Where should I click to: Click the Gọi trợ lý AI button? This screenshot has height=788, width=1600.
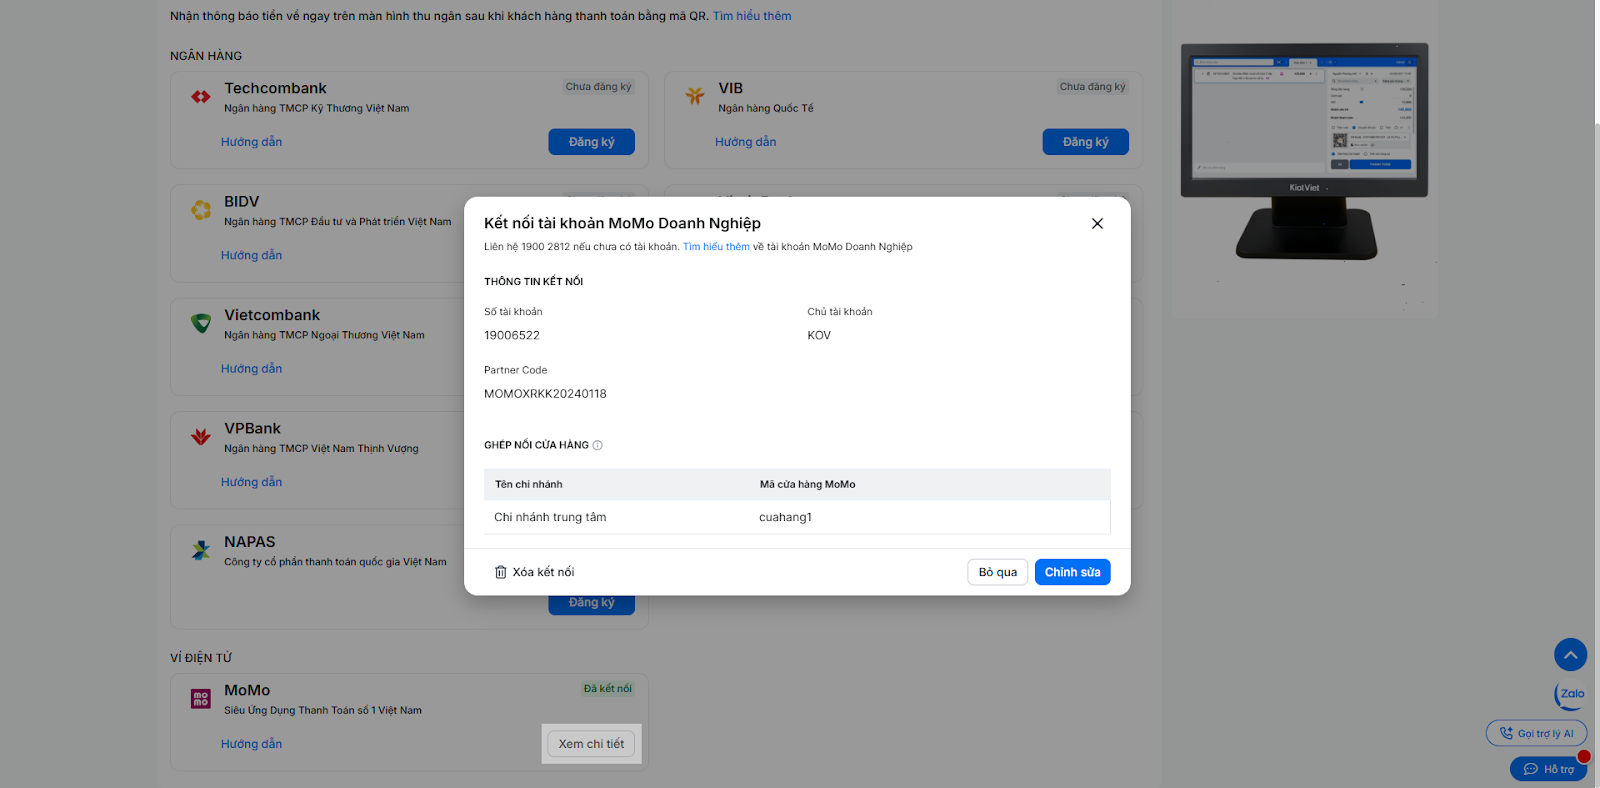1536,733
